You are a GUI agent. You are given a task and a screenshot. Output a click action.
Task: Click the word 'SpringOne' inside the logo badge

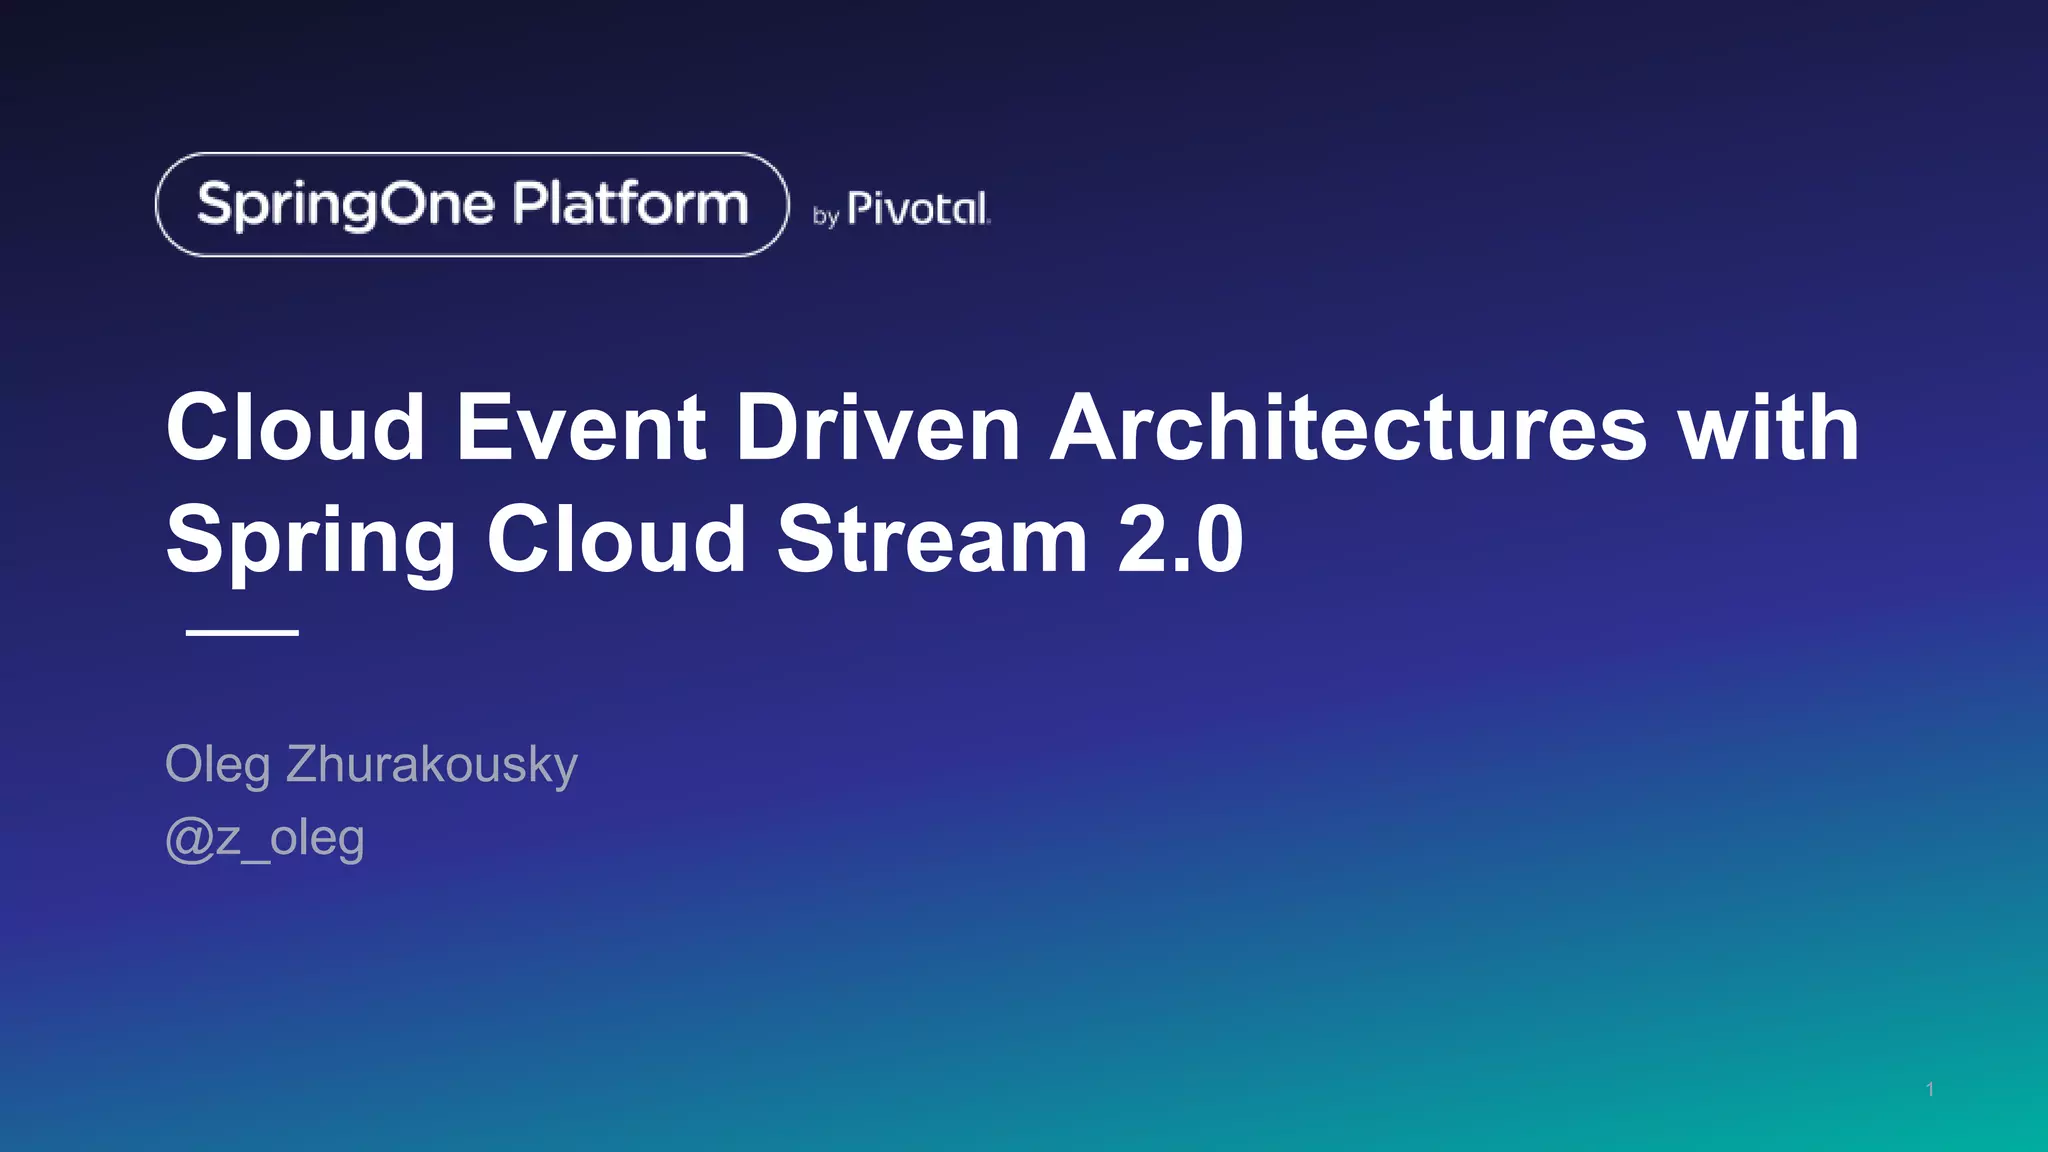(x=345, y=205)
